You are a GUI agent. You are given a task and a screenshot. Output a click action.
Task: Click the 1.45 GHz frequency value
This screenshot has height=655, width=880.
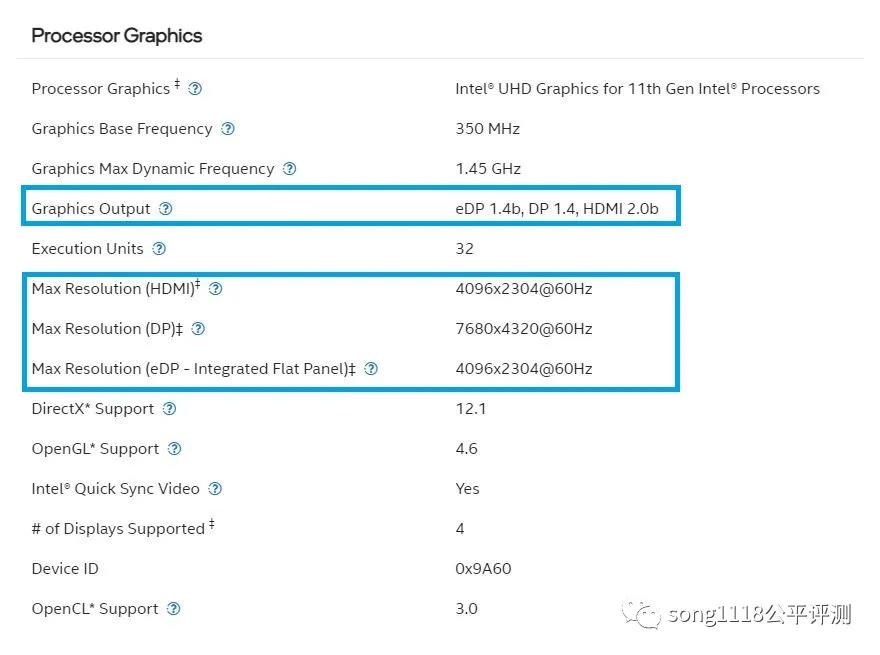click(x=488, y=168)
